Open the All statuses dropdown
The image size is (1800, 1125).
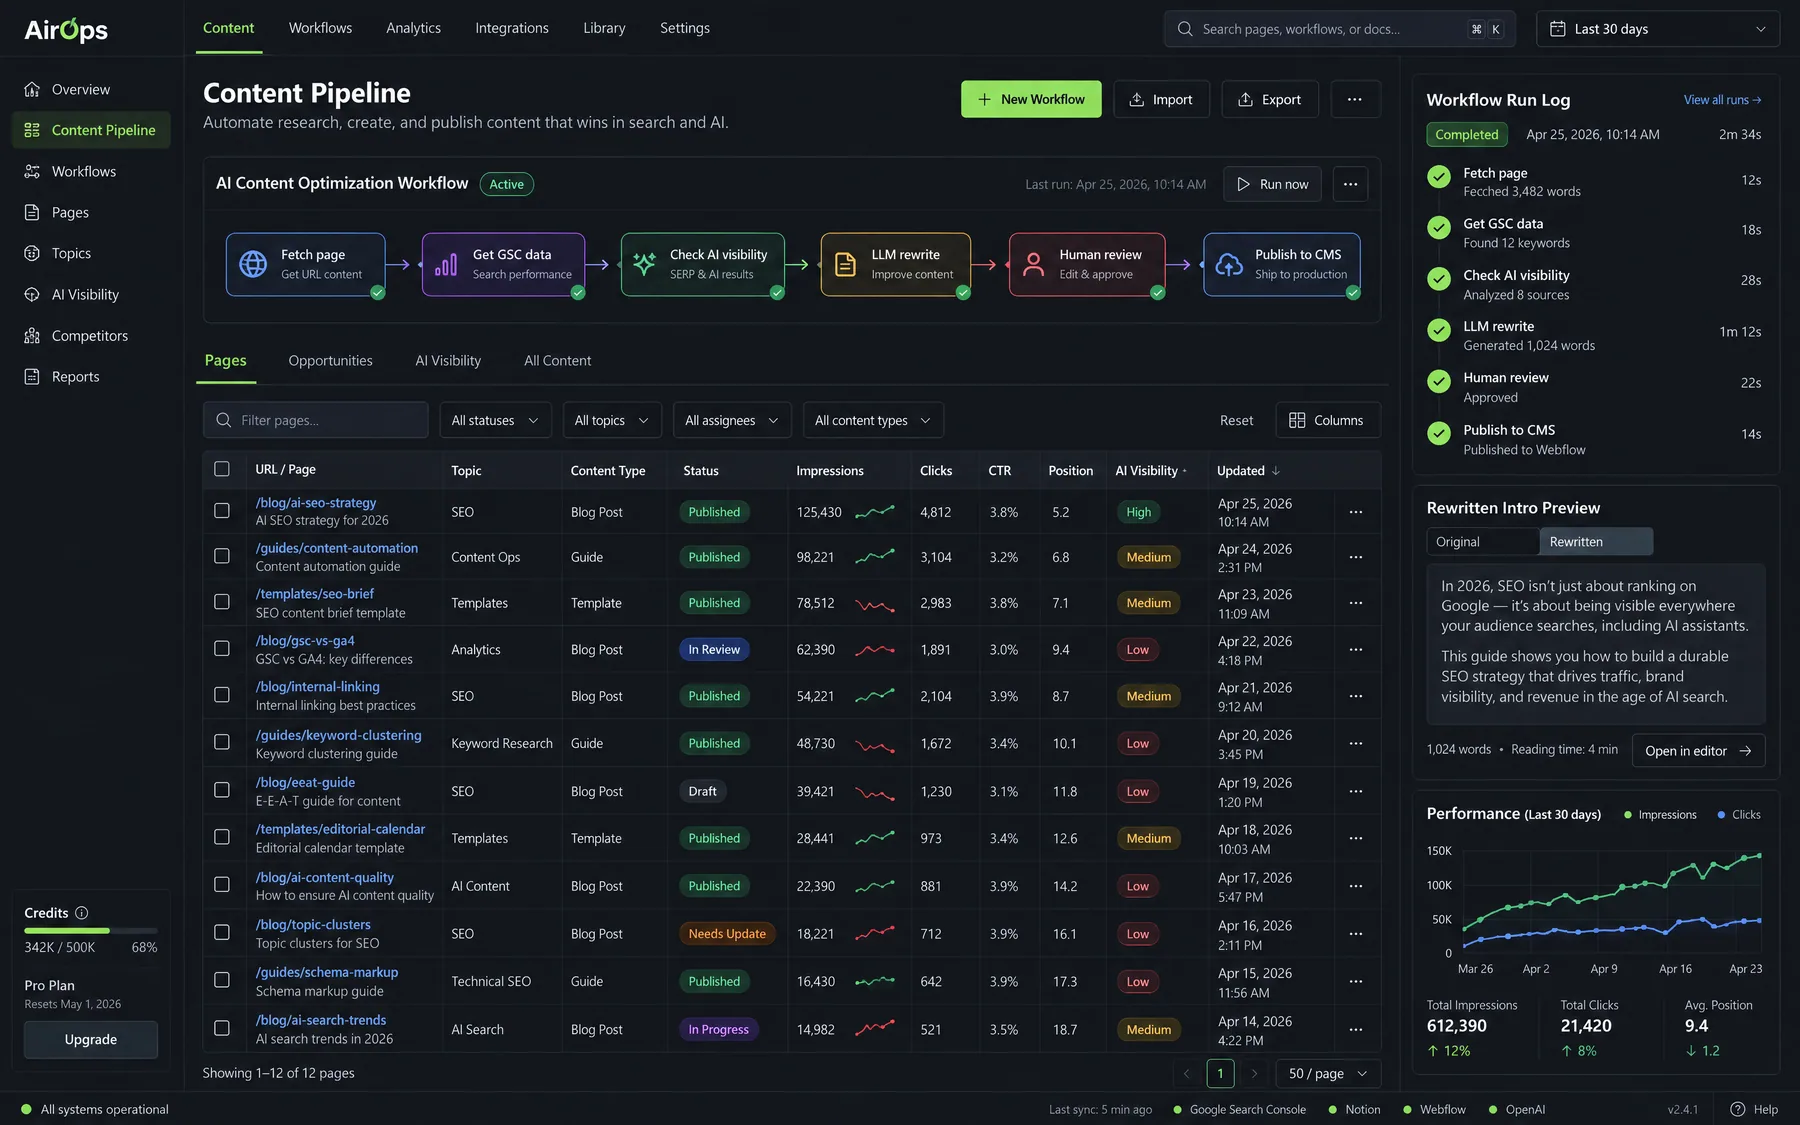click(495, 420)
